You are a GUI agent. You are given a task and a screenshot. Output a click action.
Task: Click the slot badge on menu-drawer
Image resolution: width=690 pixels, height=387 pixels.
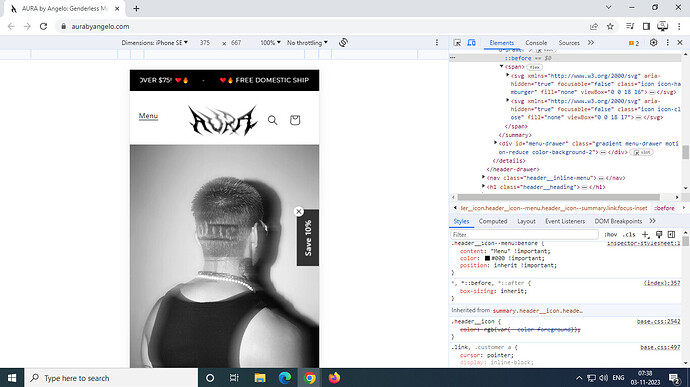point(643,152)
